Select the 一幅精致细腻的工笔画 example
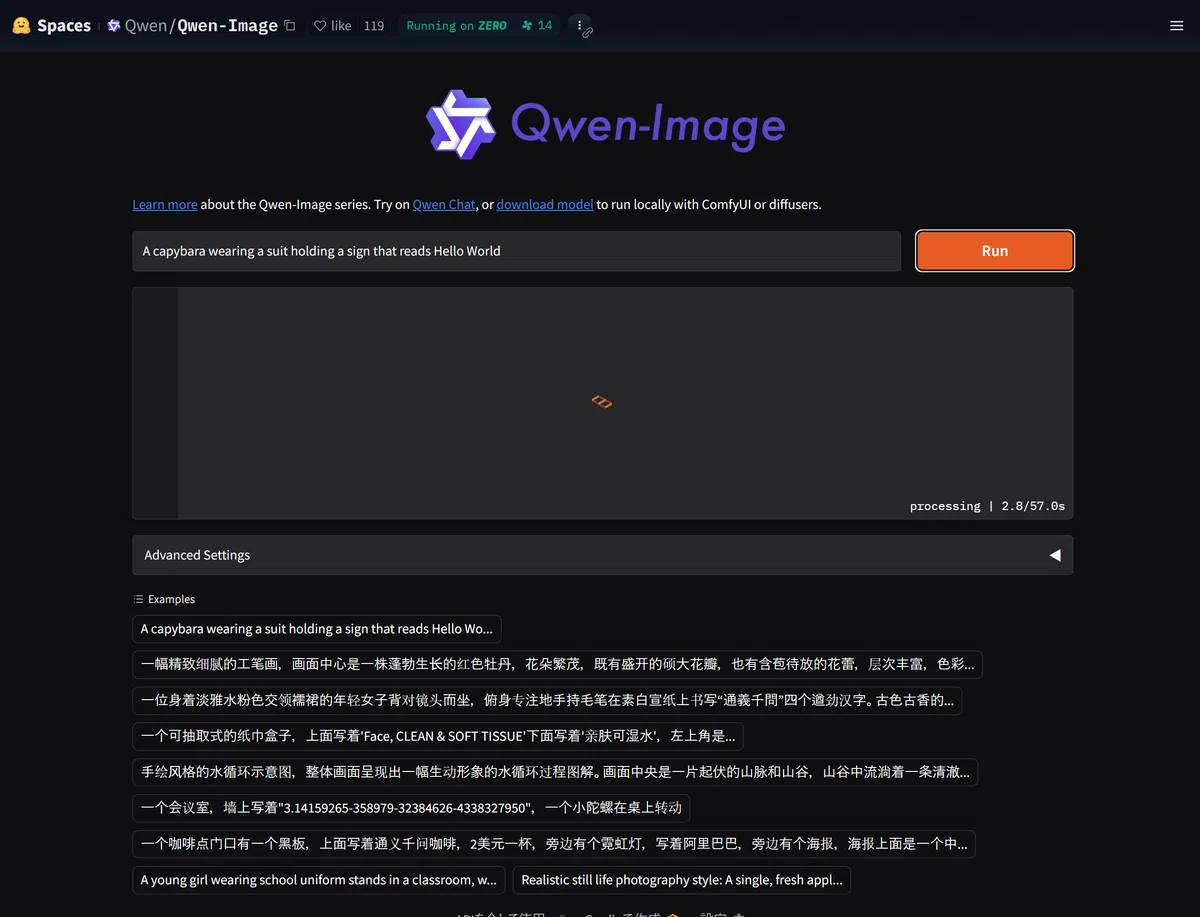This screenshot has height=917, width=1200. point(557,665)
